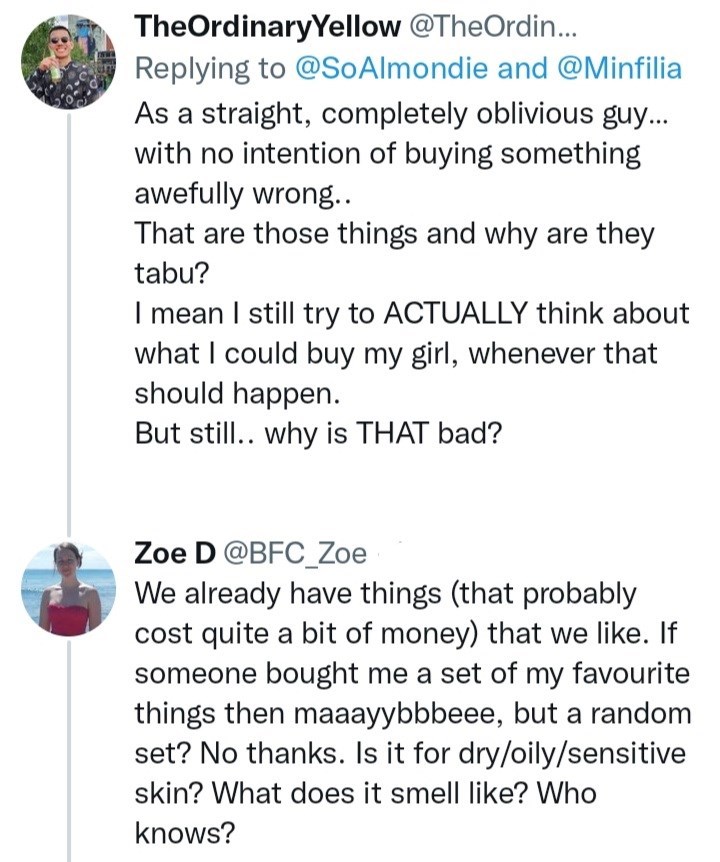This screenshot has width=720, height=862.
Task: Click the TheOrdinaryYellow display name
Action: (268, 27)
